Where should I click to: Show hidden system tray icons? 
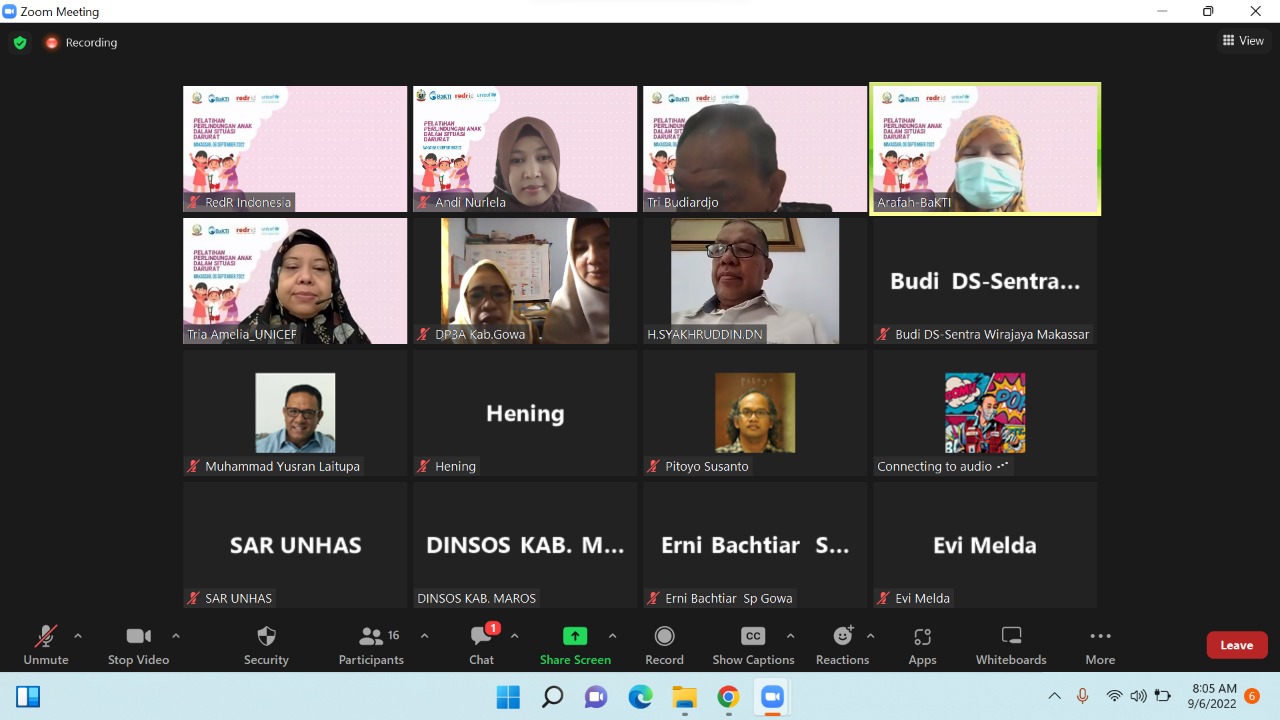[x=1054, y=696]
